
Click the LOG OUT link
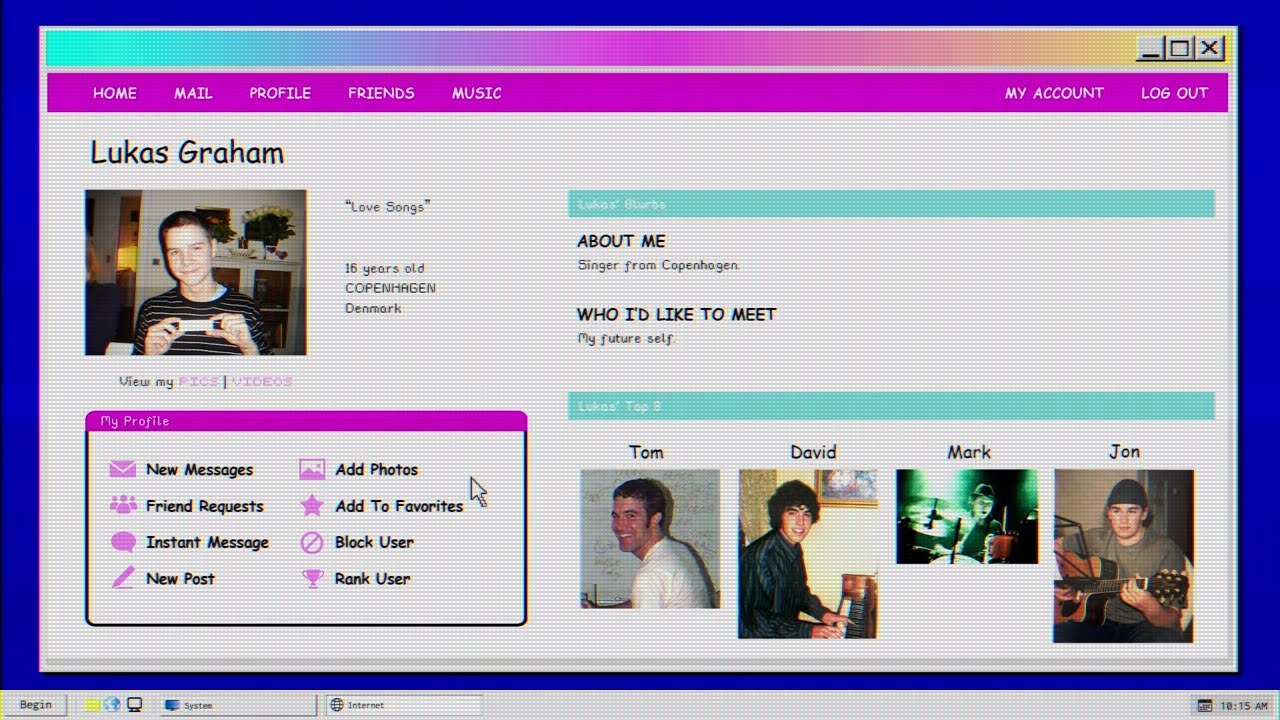[x=1174, y=93]
